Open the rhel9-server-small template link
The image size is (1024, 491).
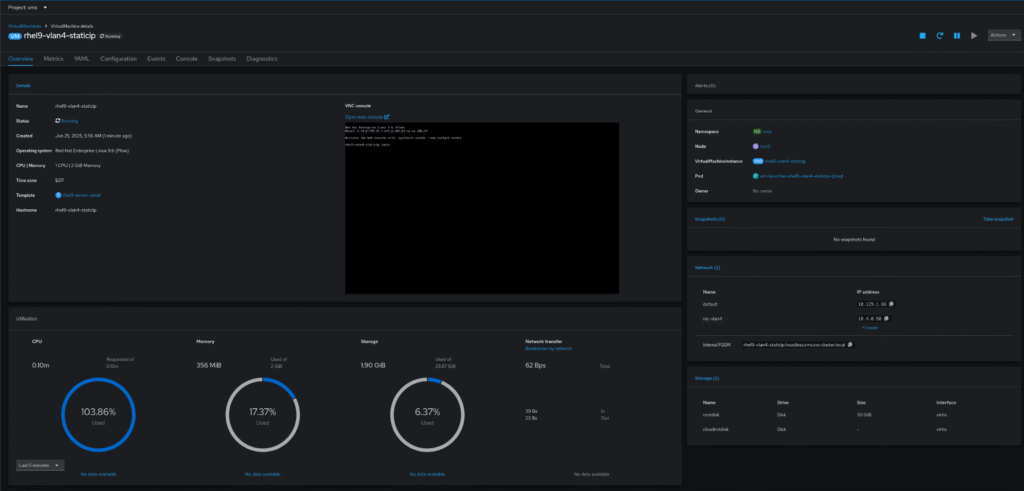point(82,195)
